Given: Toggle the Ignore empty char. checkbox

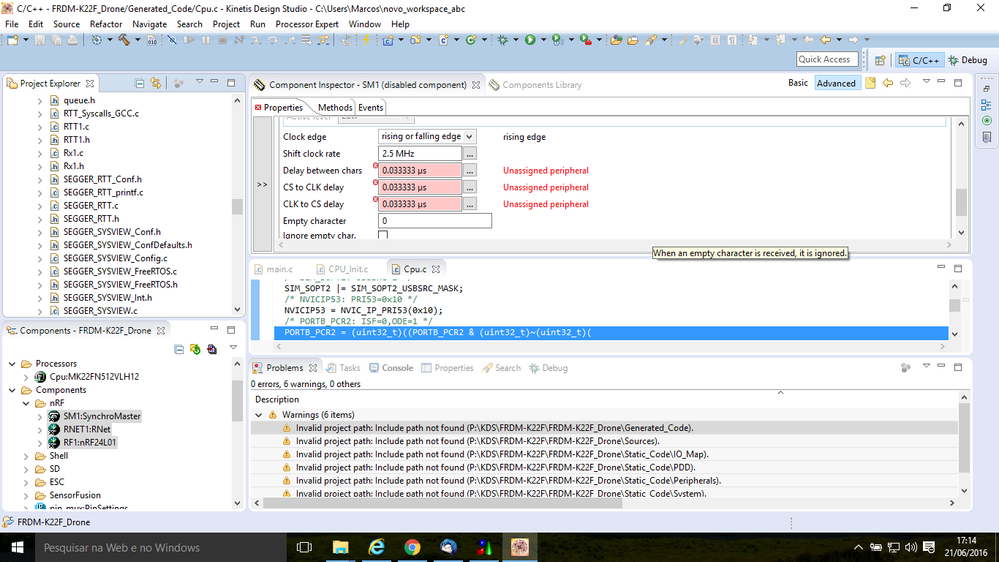Looking at the screenshot, I should 383,235.
